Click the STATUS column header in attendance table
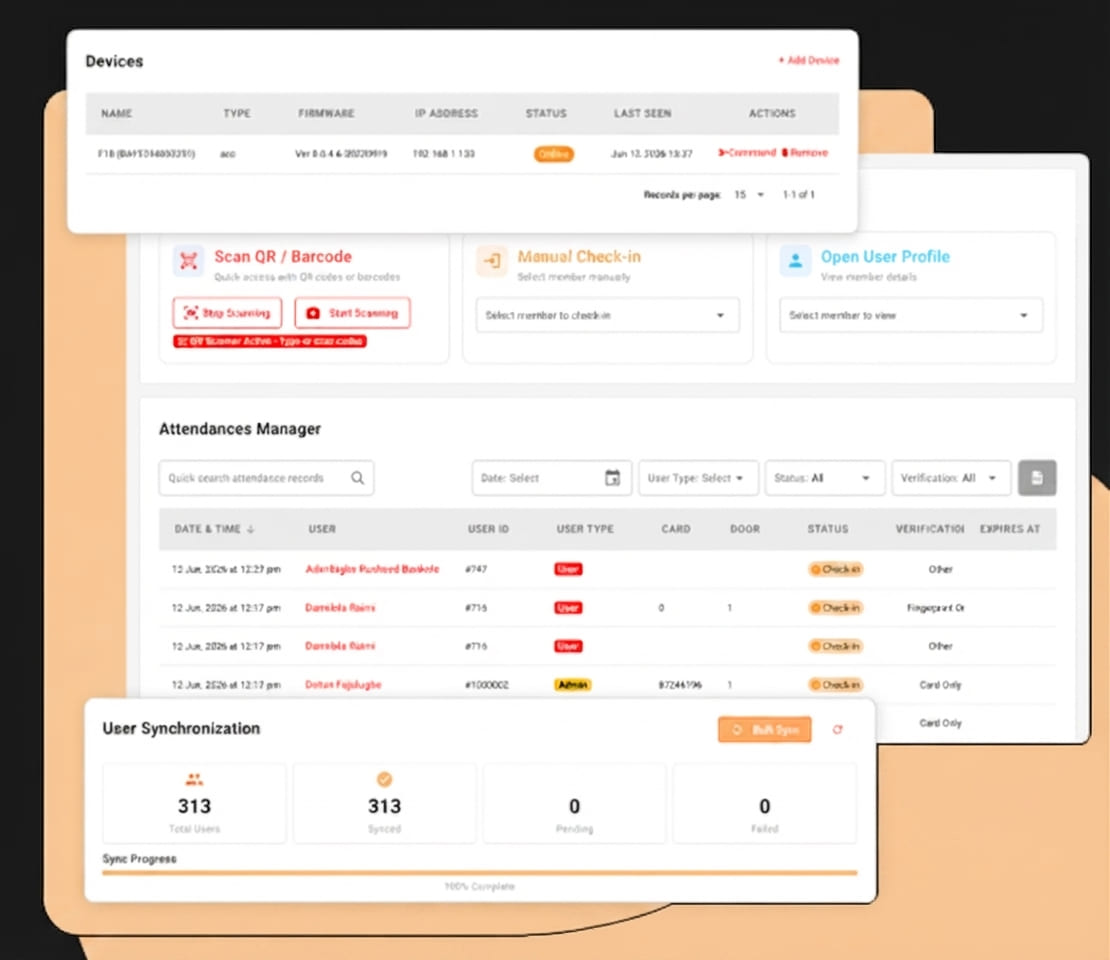Viewport: 1110px width, 960px height. pyautogui.click(x=828, y=529)
